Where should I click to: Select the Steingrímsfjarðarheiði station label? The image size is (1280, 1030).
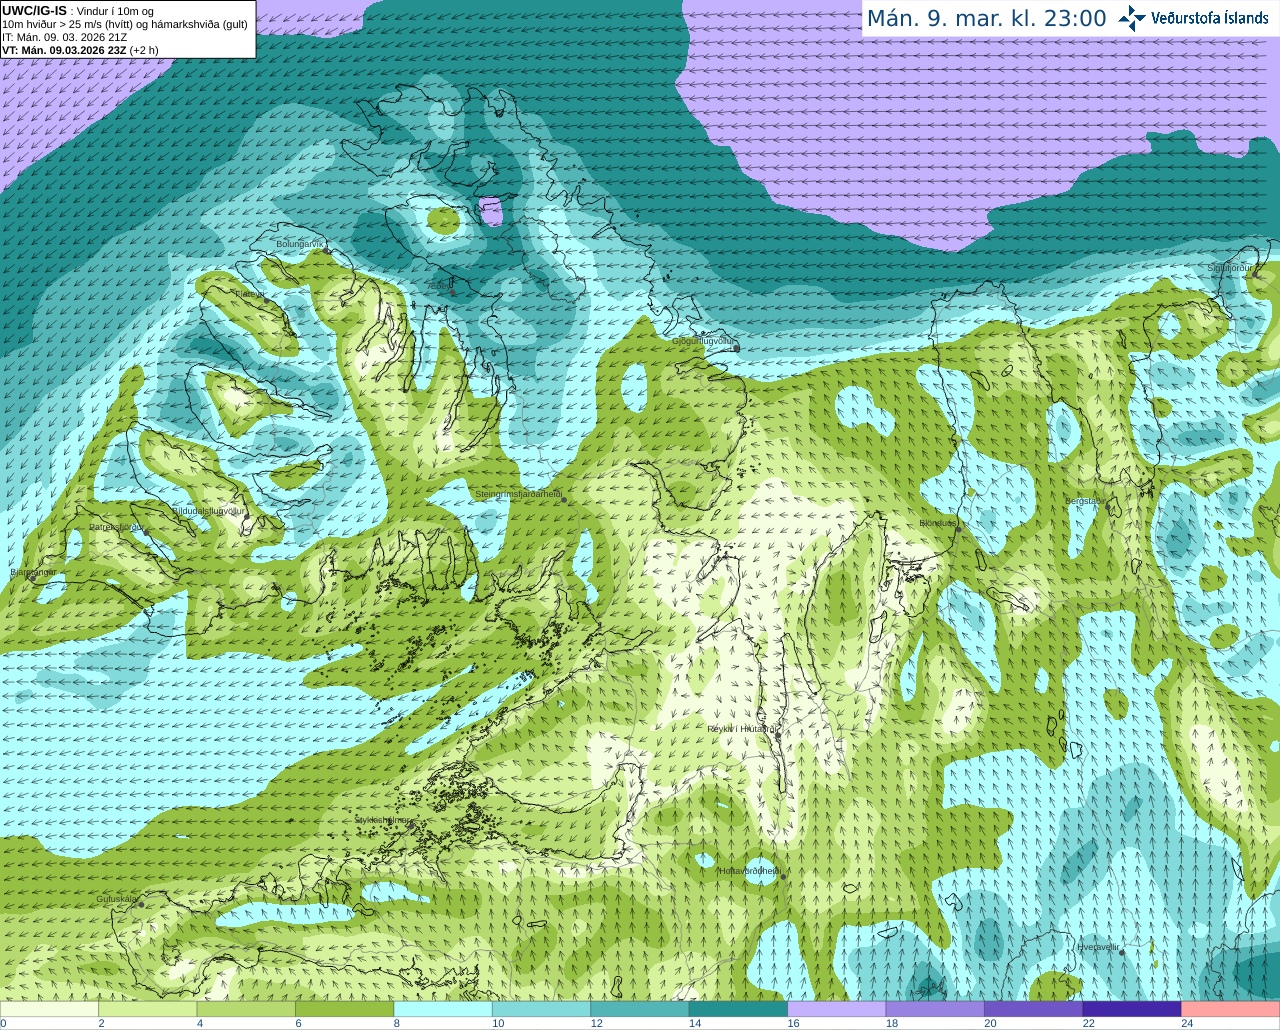tap(518, 494)
